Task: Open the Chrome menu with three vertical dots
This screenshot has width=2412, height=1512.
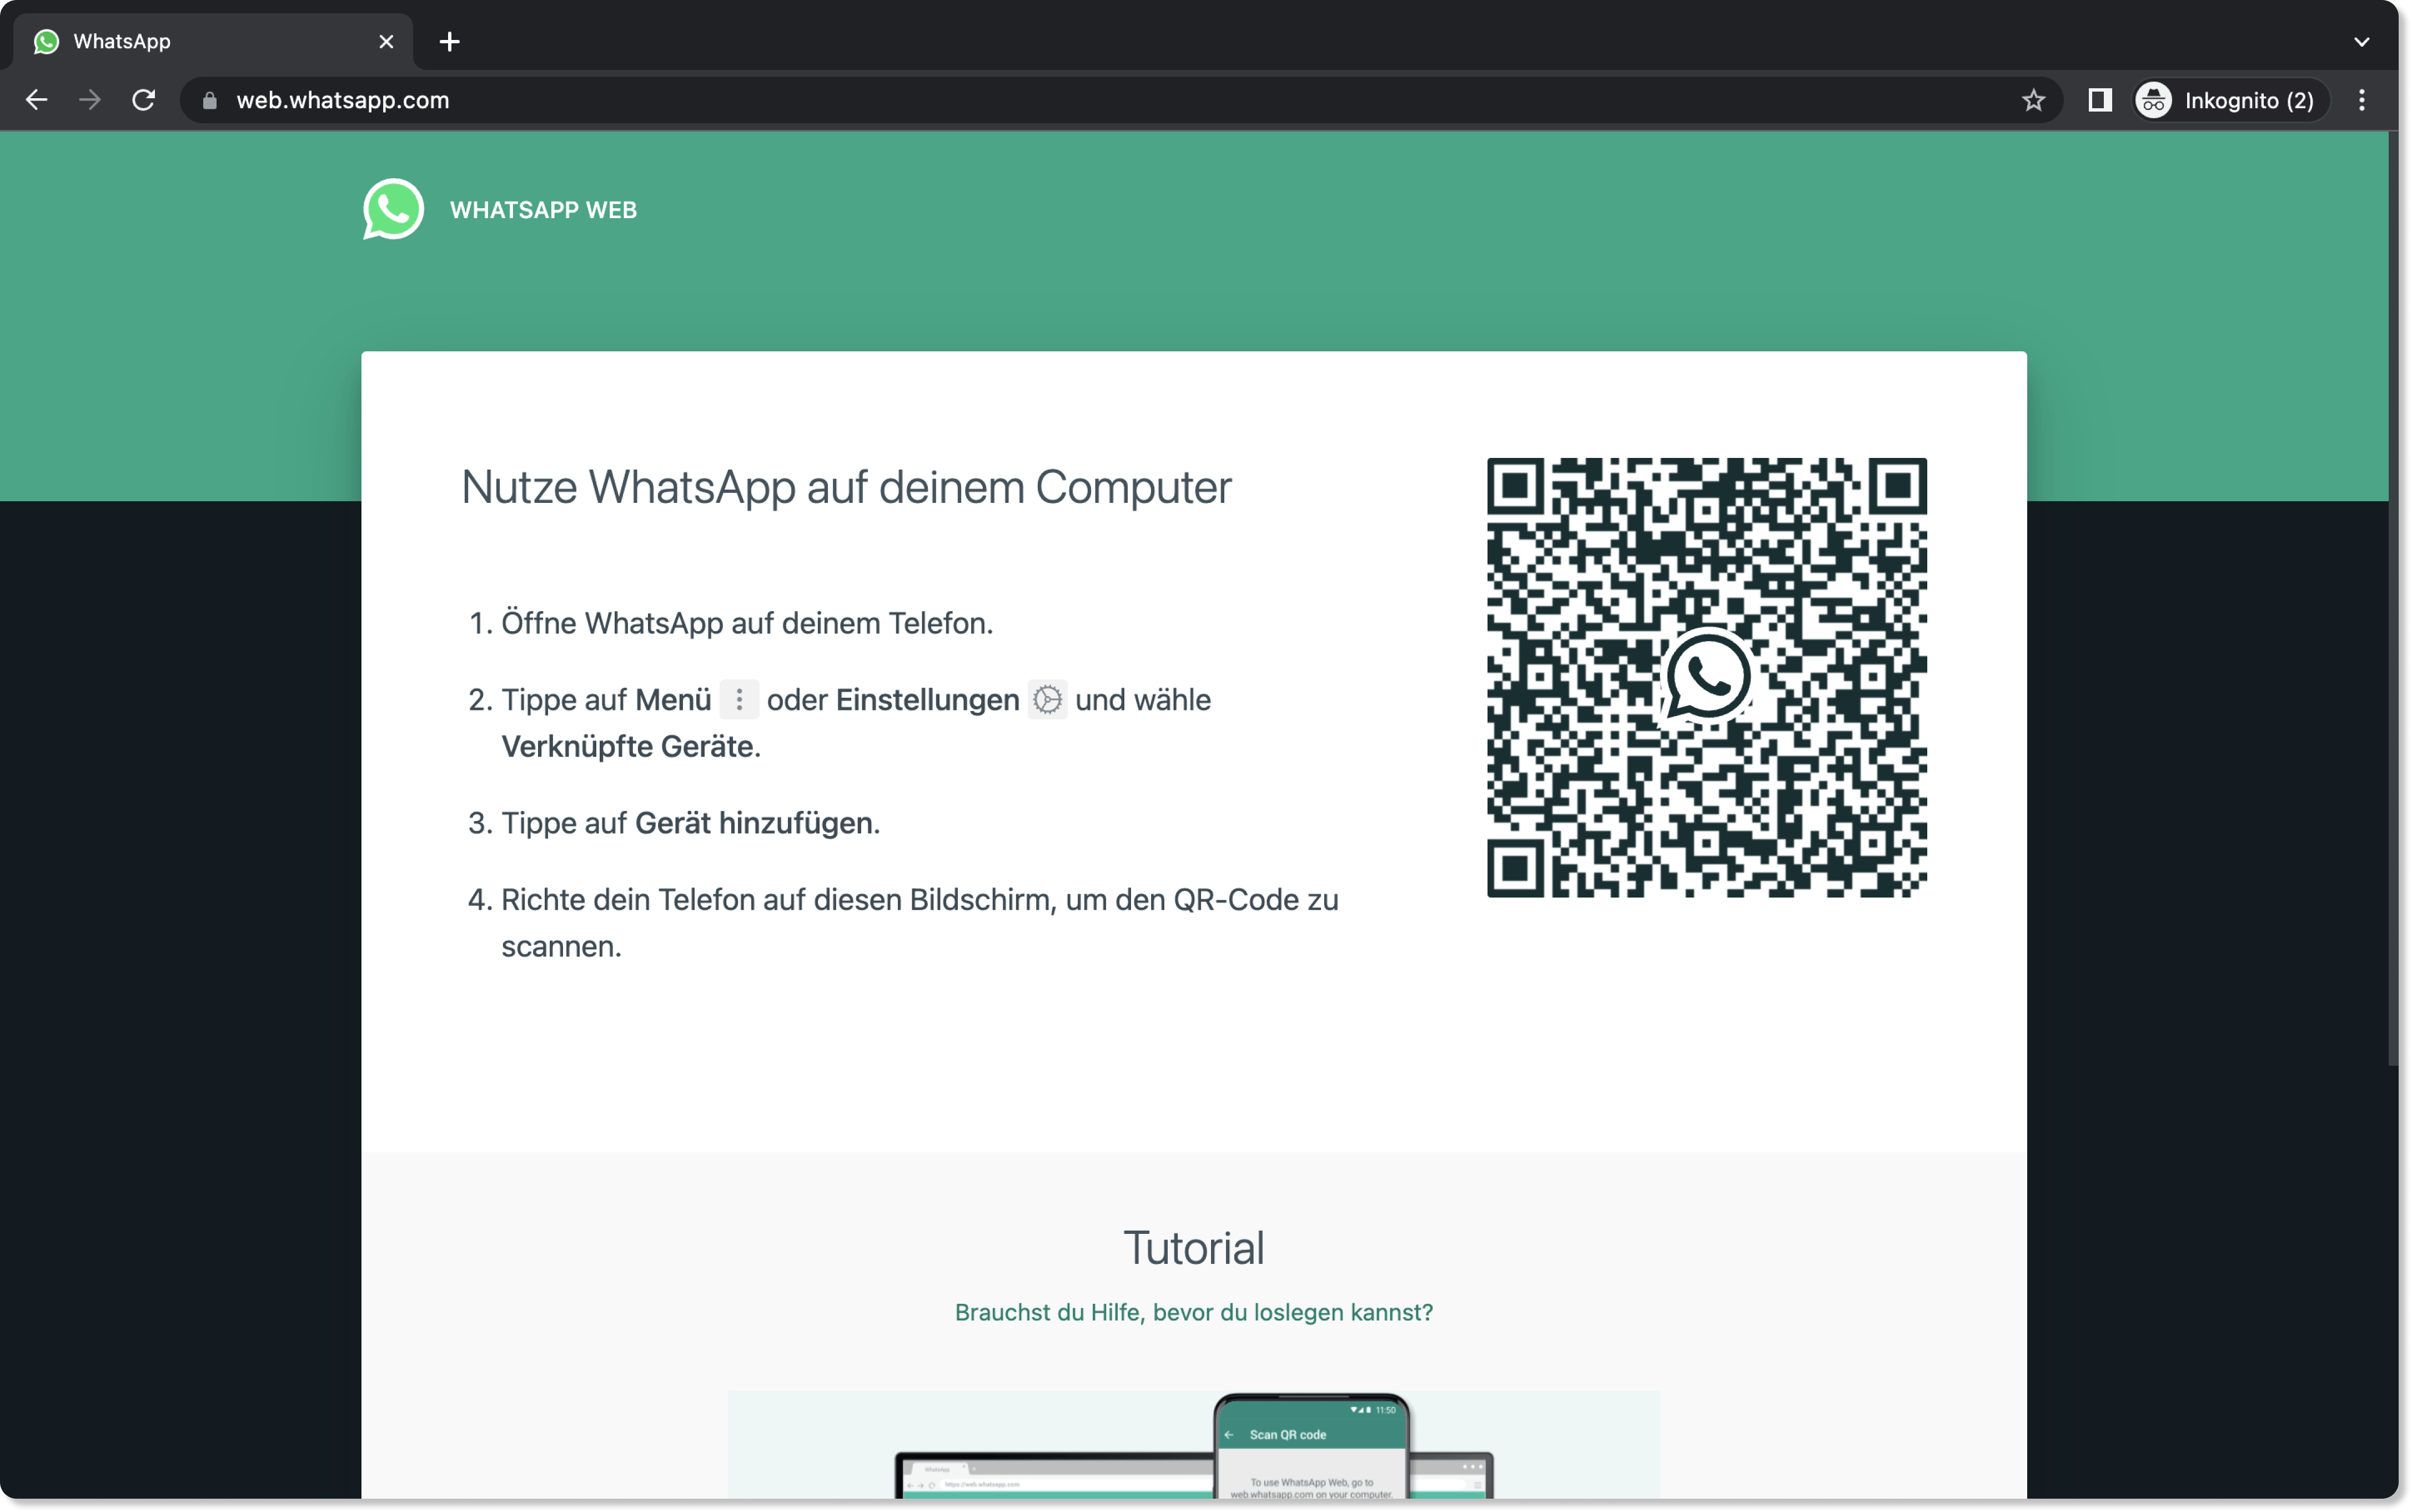Action: coord(2363,100)
